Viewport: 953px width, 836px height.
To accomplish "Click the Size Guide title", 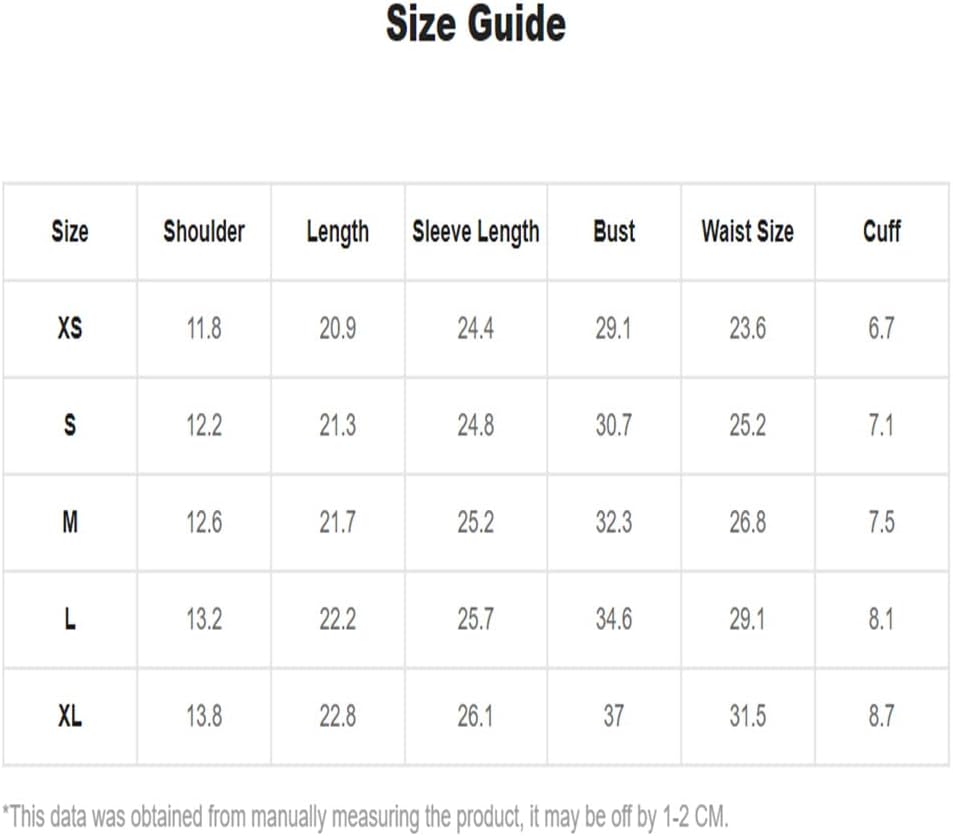I will pyautogui.click(x=476, y=24).
